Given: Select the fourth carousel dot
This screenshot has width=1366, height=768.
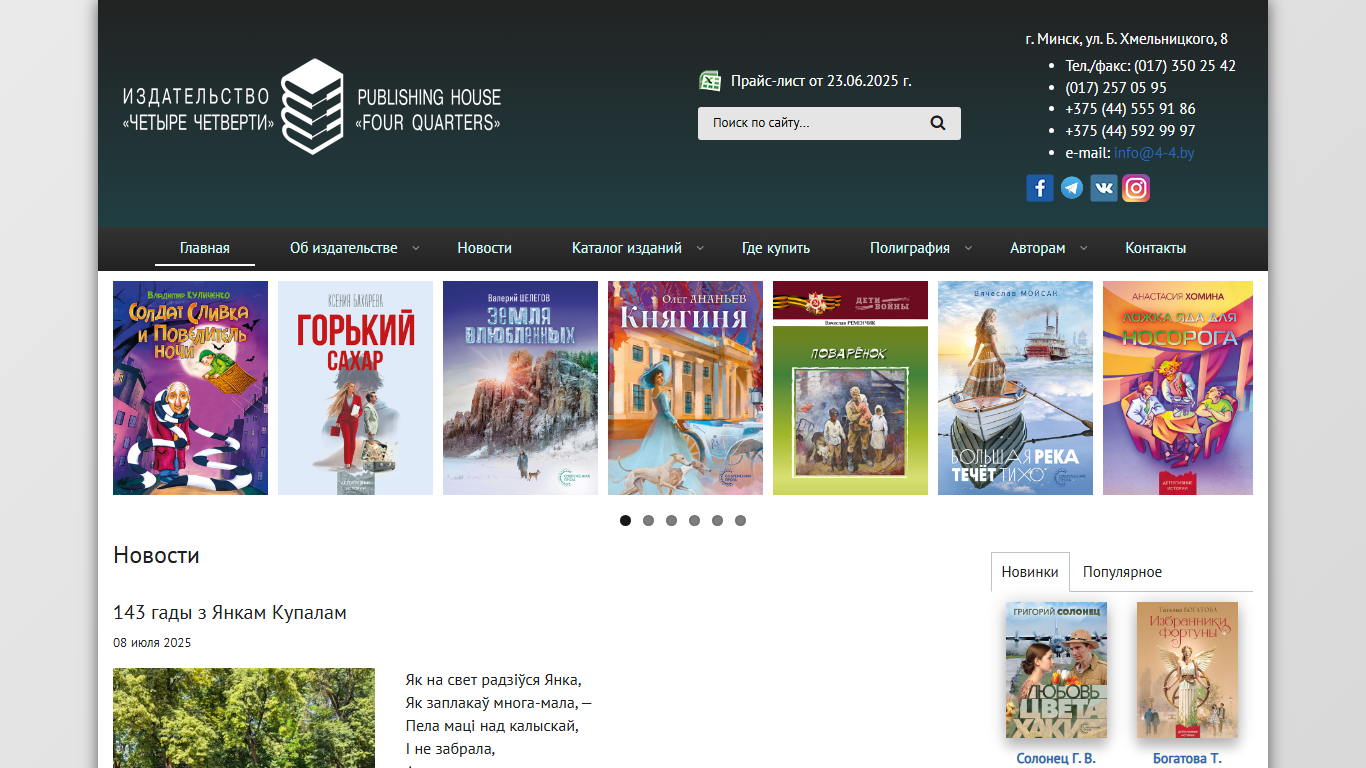Looking at the screenshot, I should pyautogui.click(x=695, y=520).
